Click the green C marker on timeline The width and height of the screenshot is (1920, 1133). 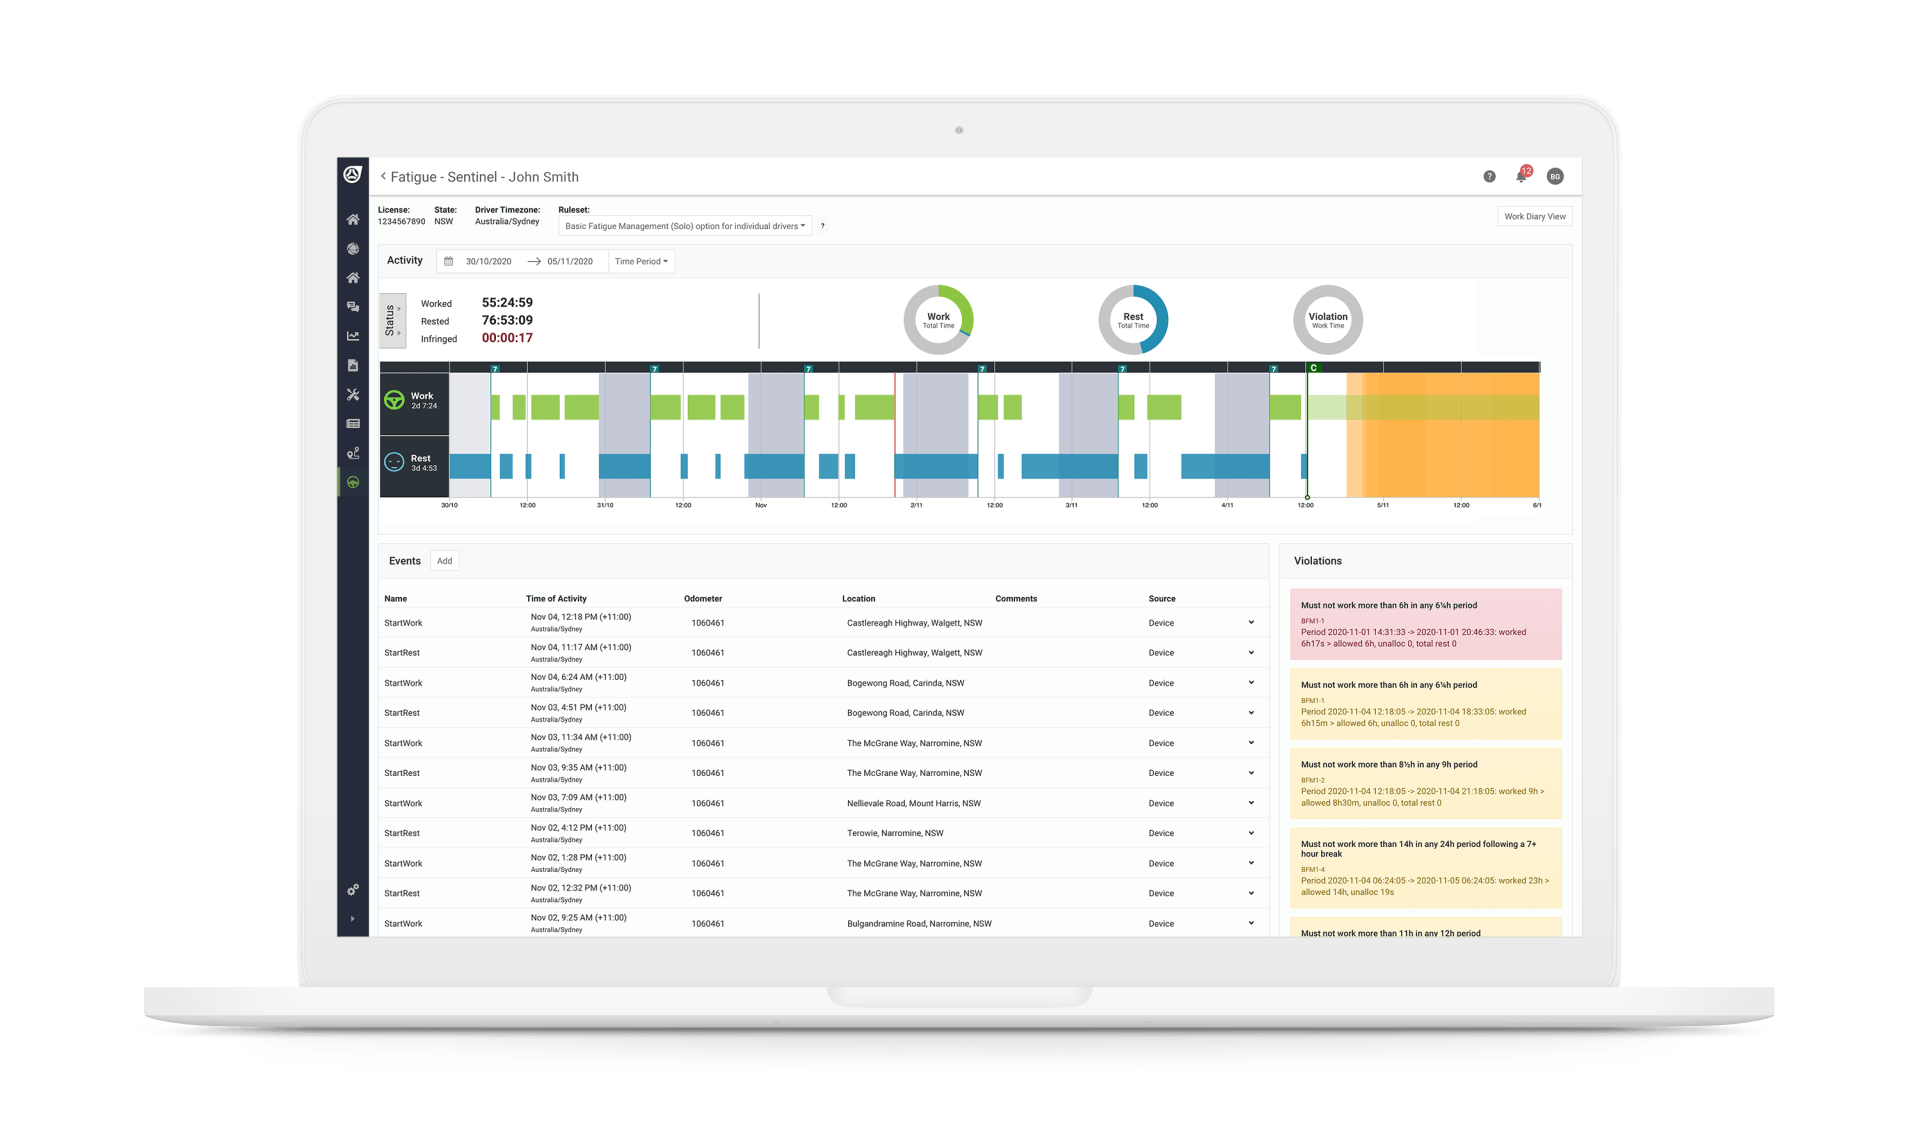1313,368
